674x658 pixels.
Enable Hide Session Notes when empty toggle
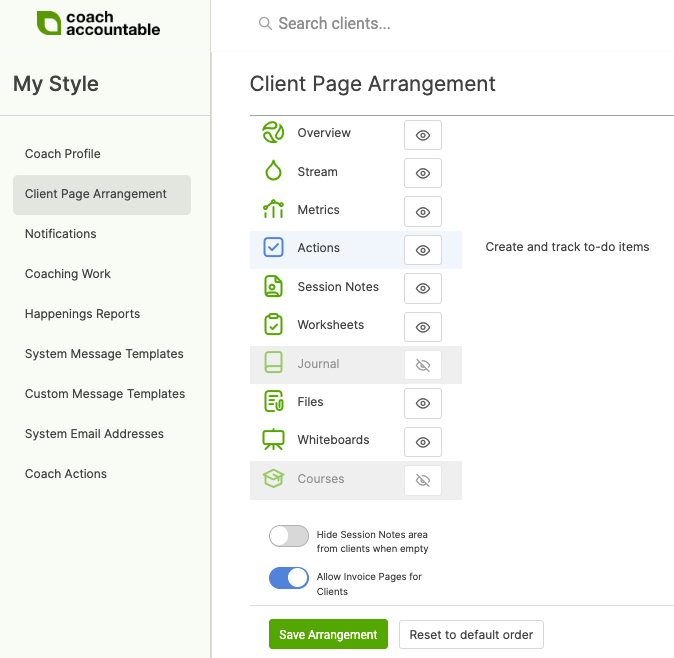click(x=289, y=536)
